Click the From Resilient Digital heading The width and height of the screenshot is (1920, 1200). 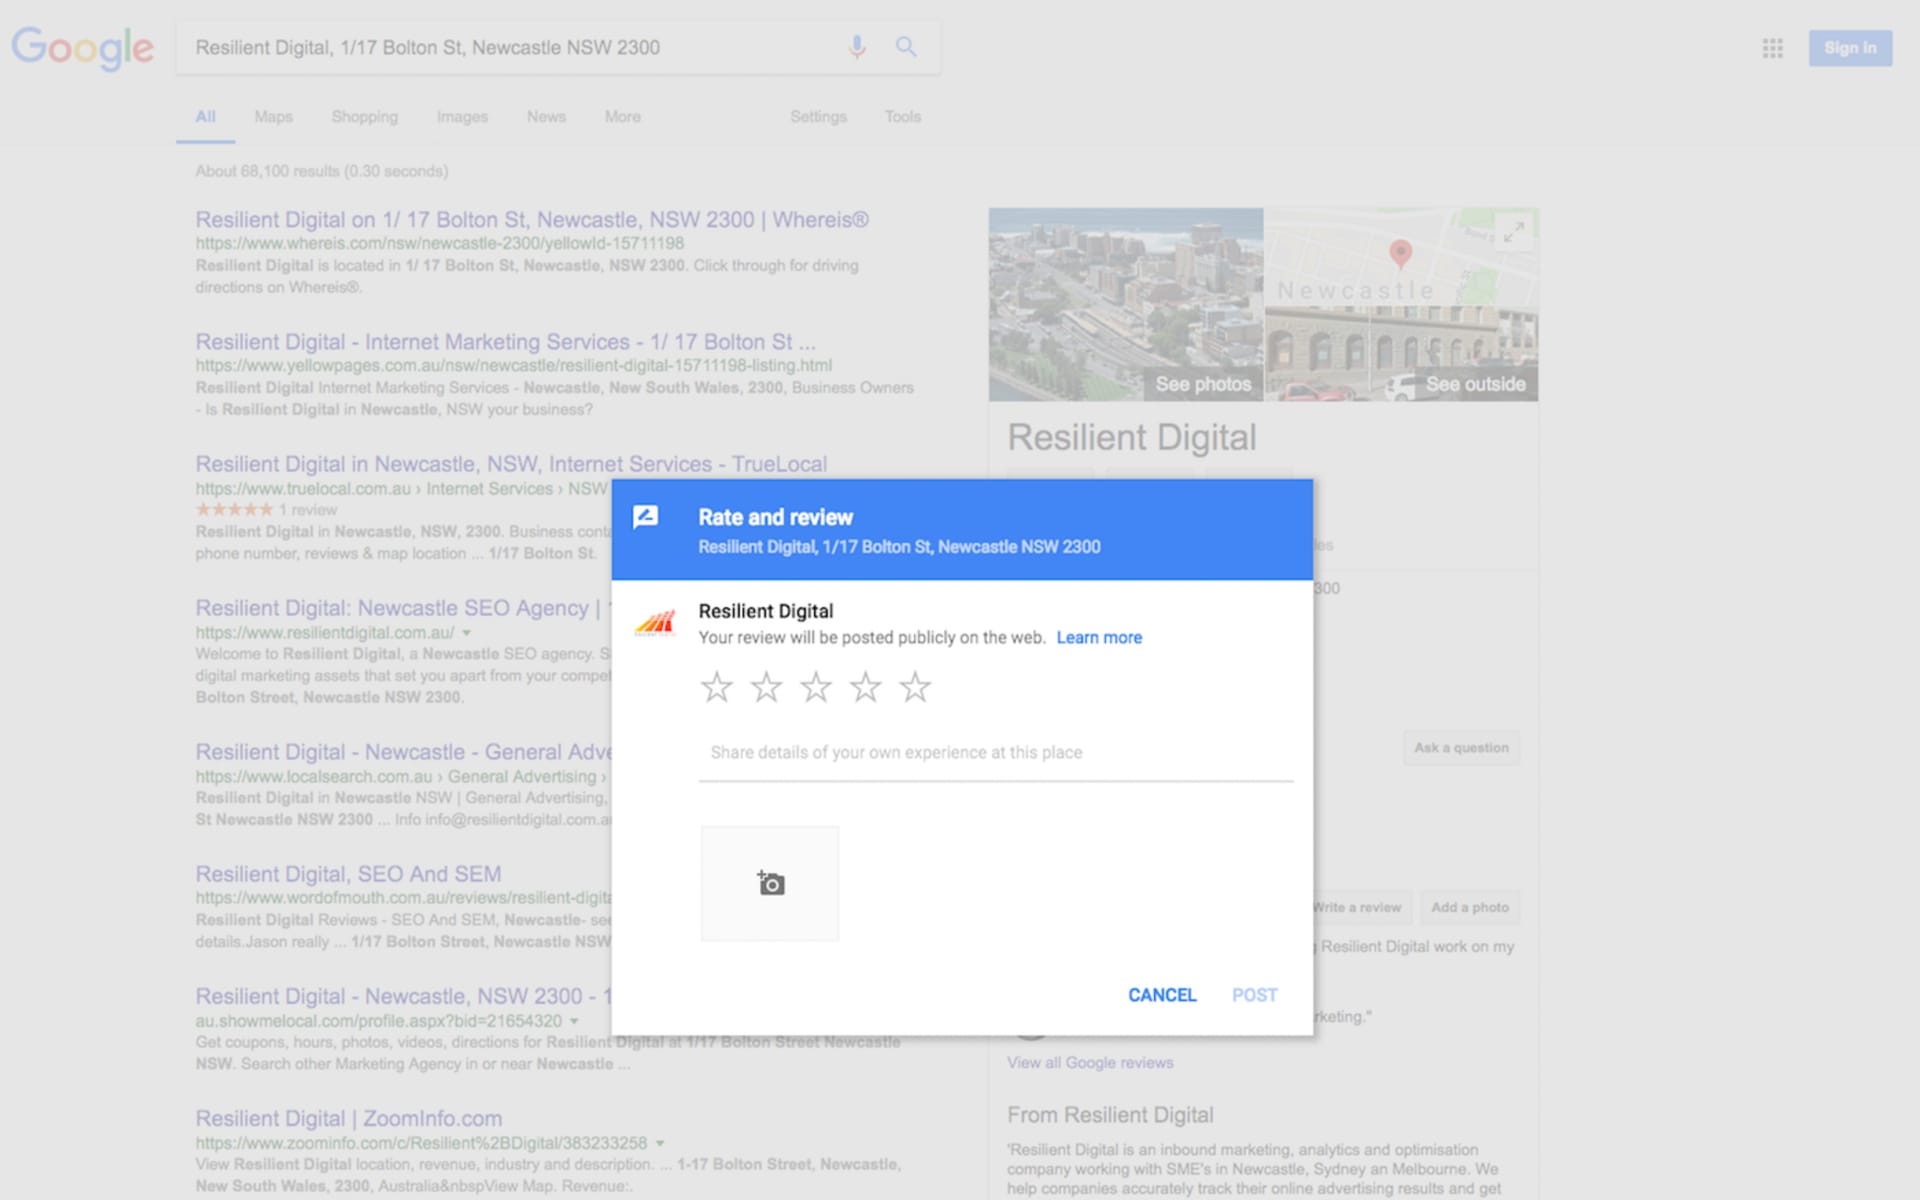(x=1110, y=1115)
